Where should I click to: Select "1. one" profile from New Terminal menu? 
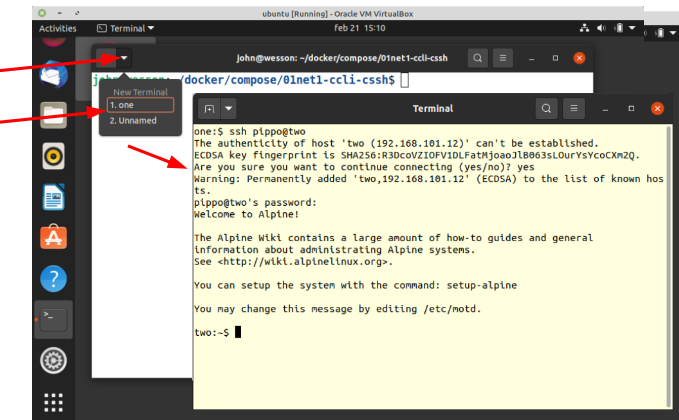click(140, 105)
